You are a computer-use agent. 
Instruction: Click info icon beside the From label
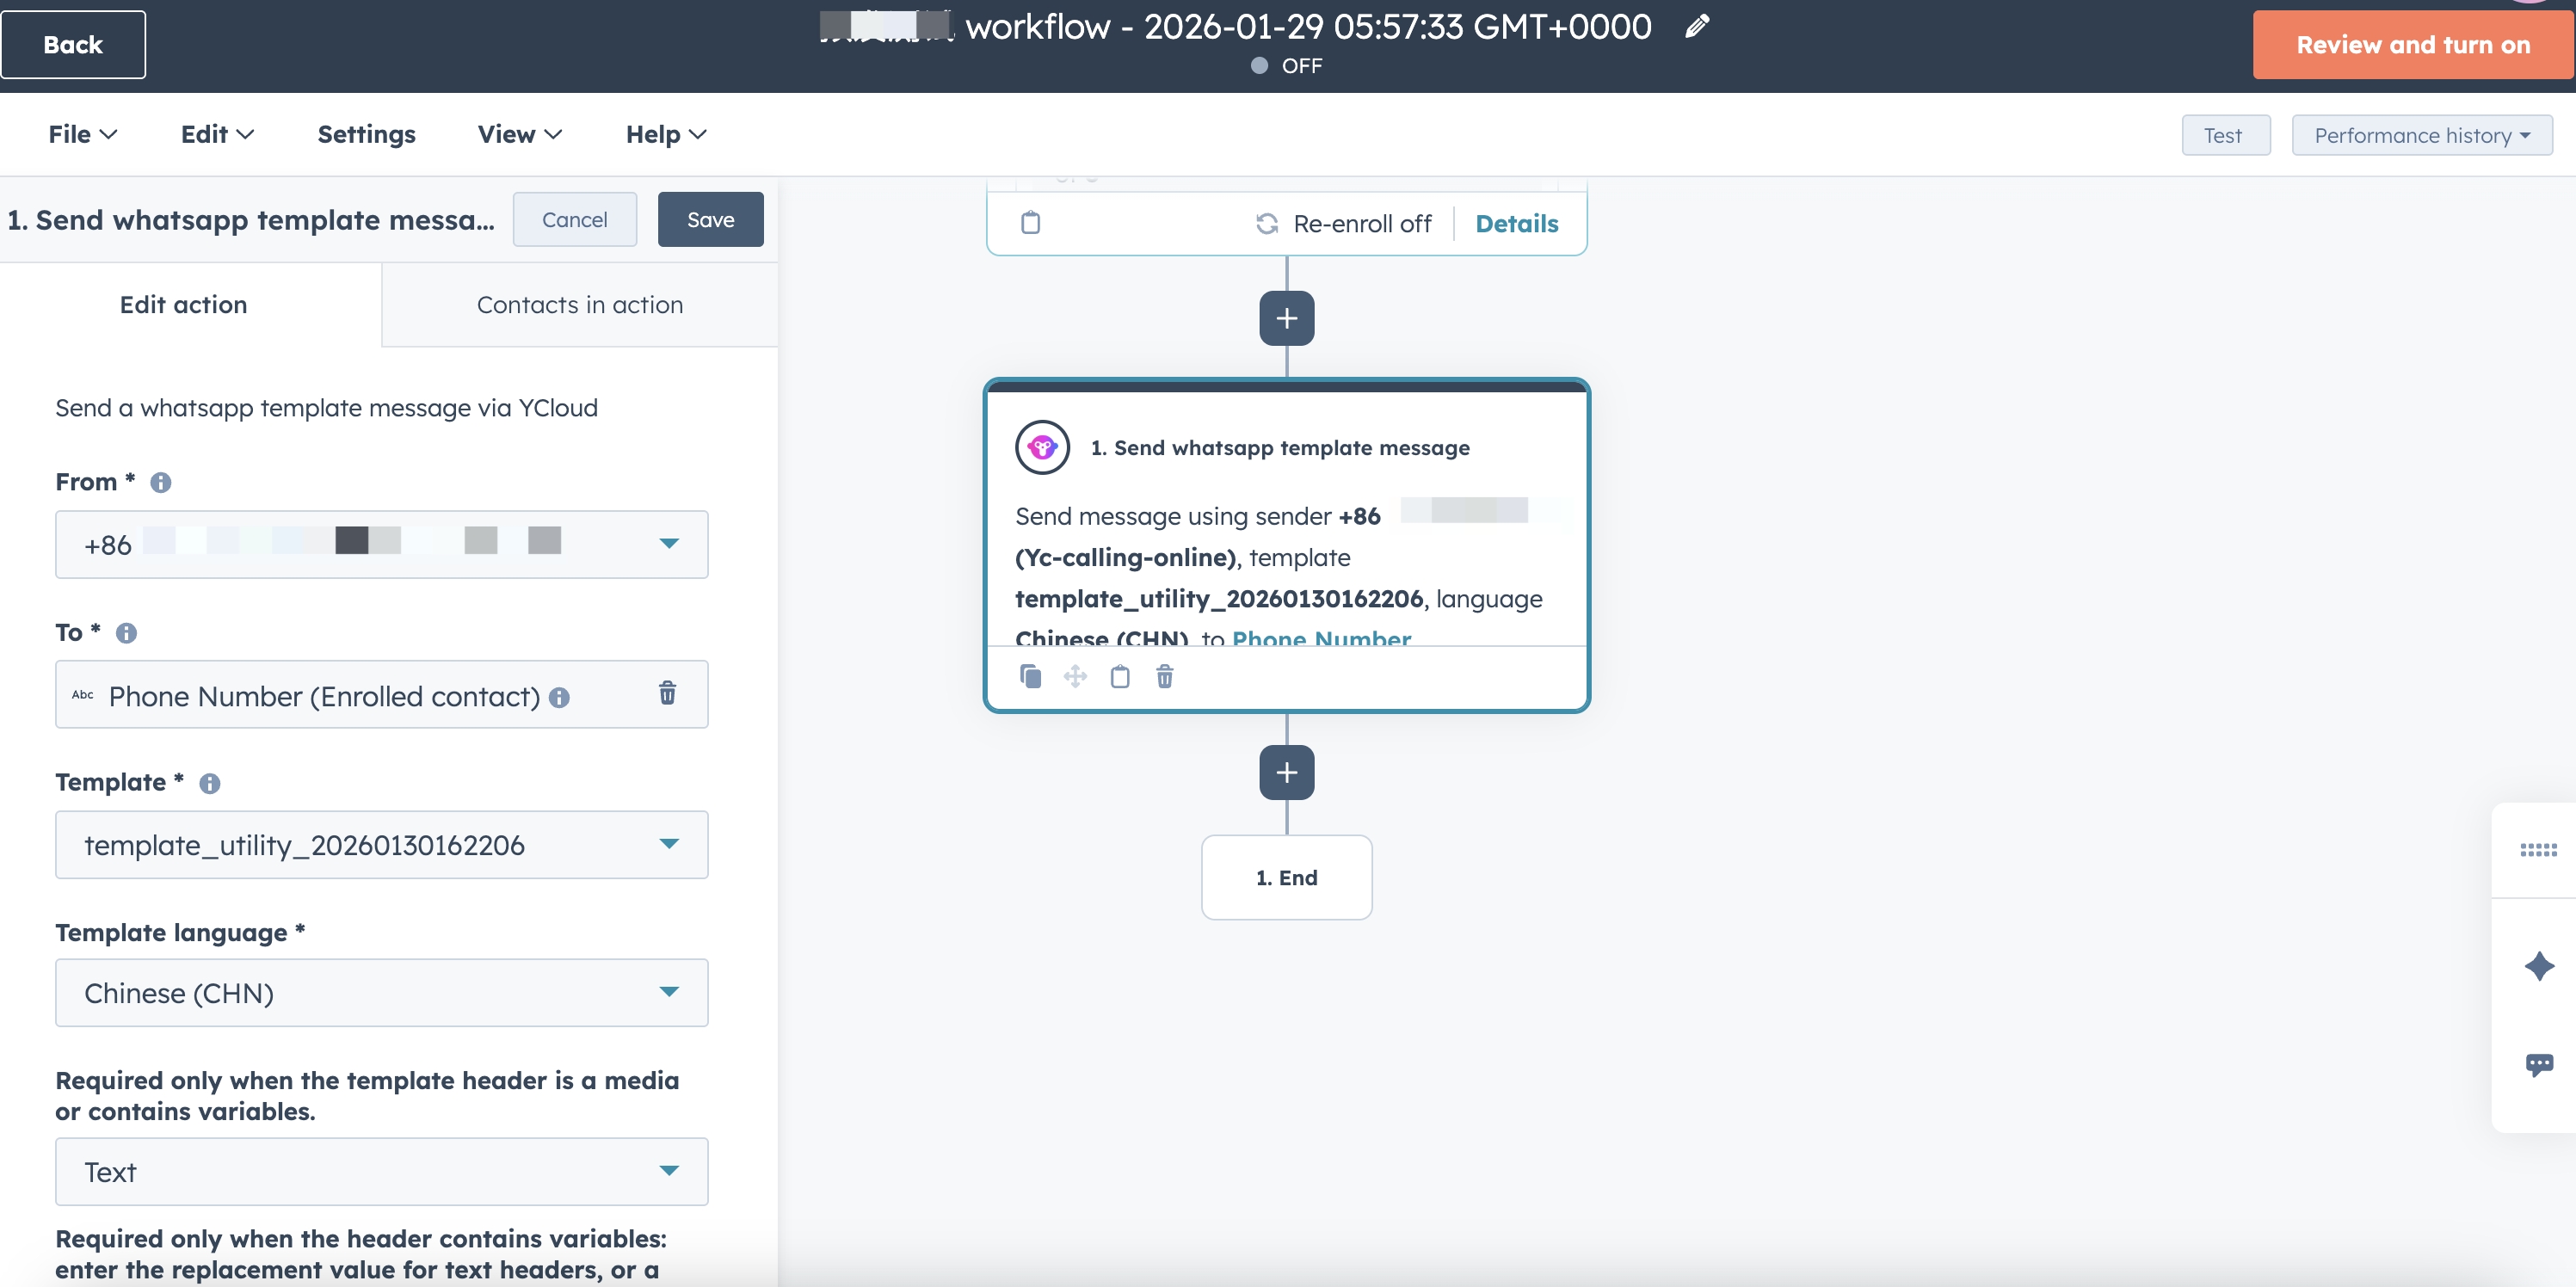tap(160, 483)
